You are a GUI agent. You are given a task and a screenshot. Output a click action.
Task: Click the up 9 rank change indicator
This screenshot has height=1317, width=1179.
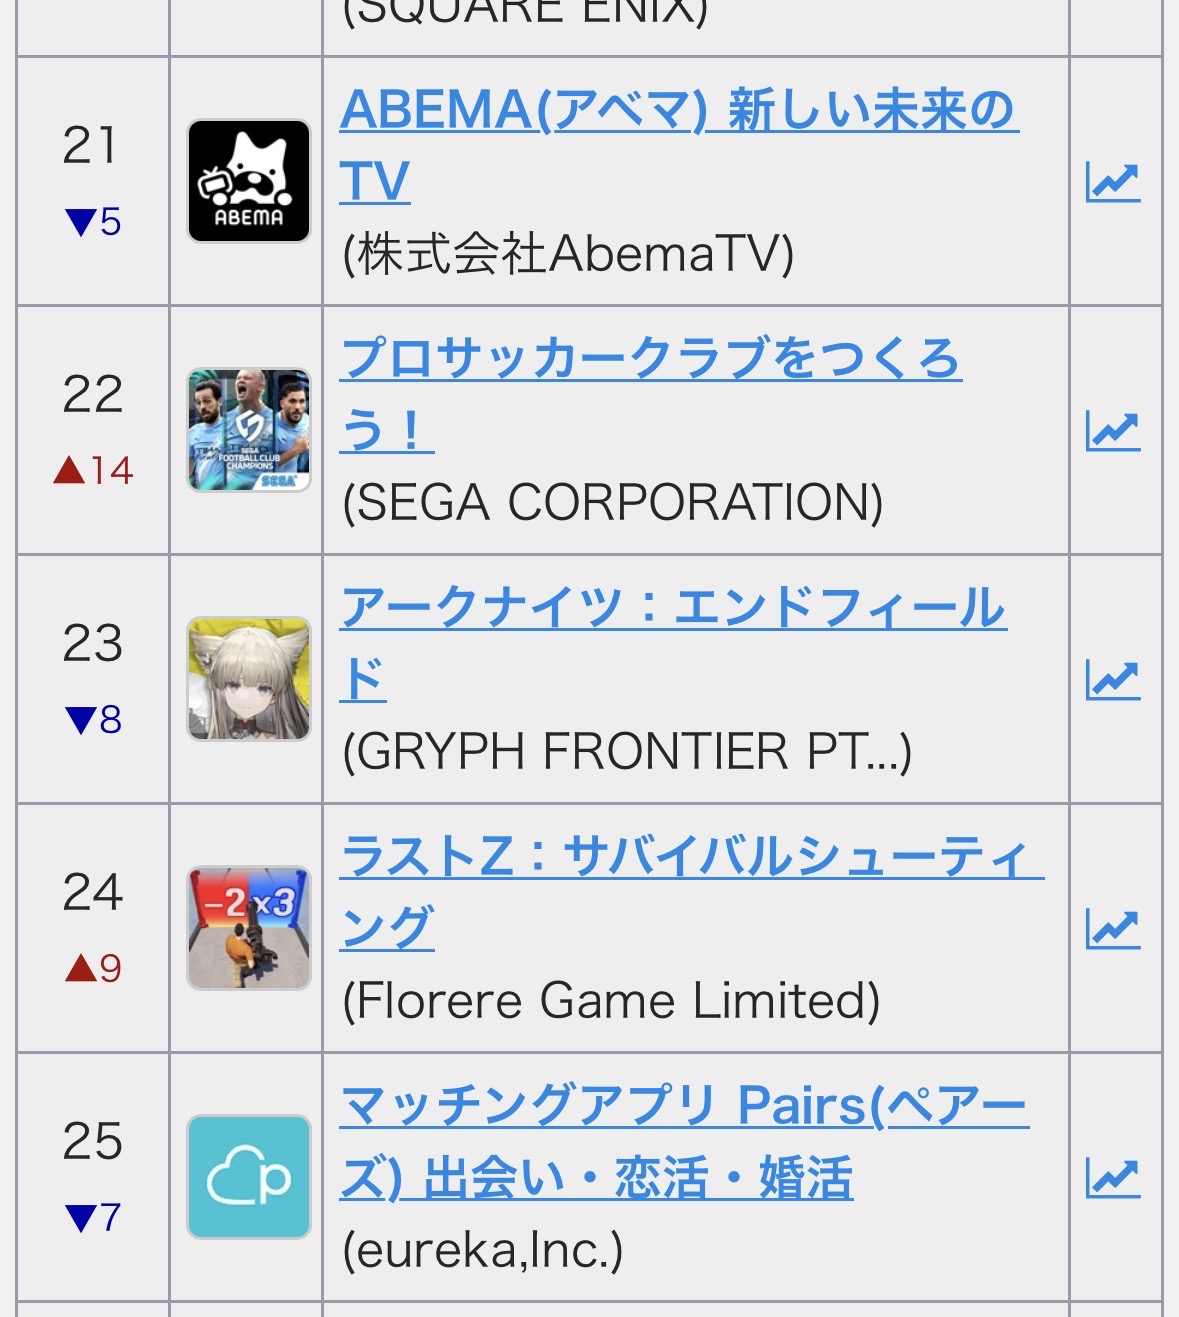coord(93,968)
